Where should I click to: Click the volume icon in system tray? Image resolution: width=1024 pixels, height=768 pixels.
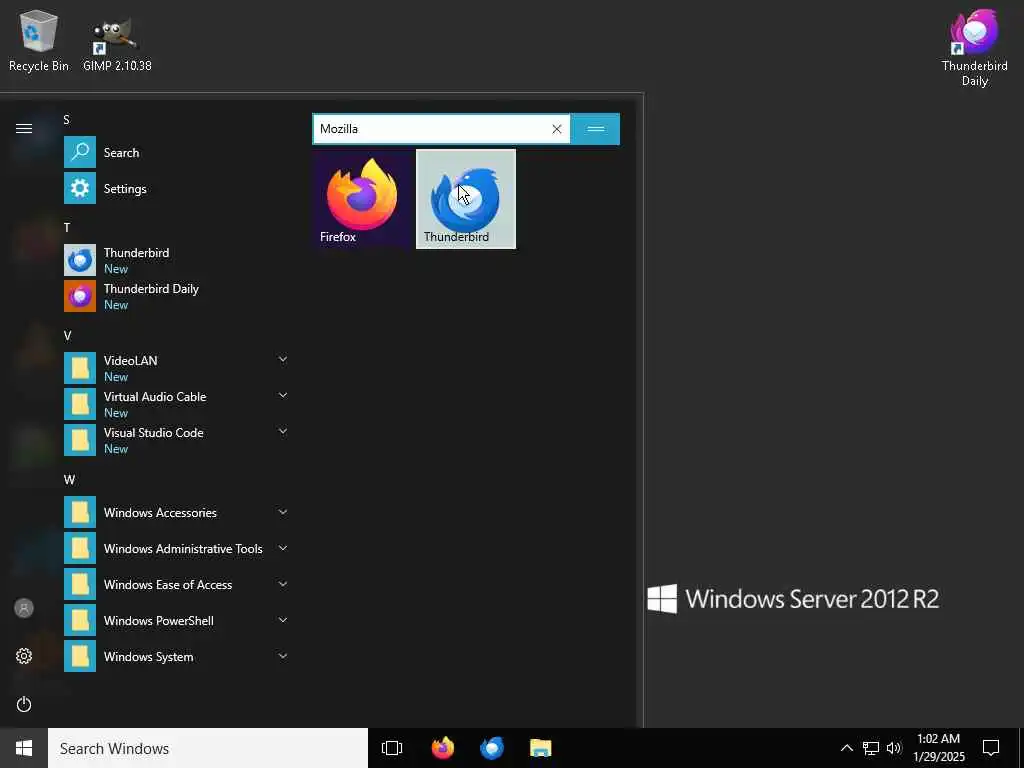894,748
